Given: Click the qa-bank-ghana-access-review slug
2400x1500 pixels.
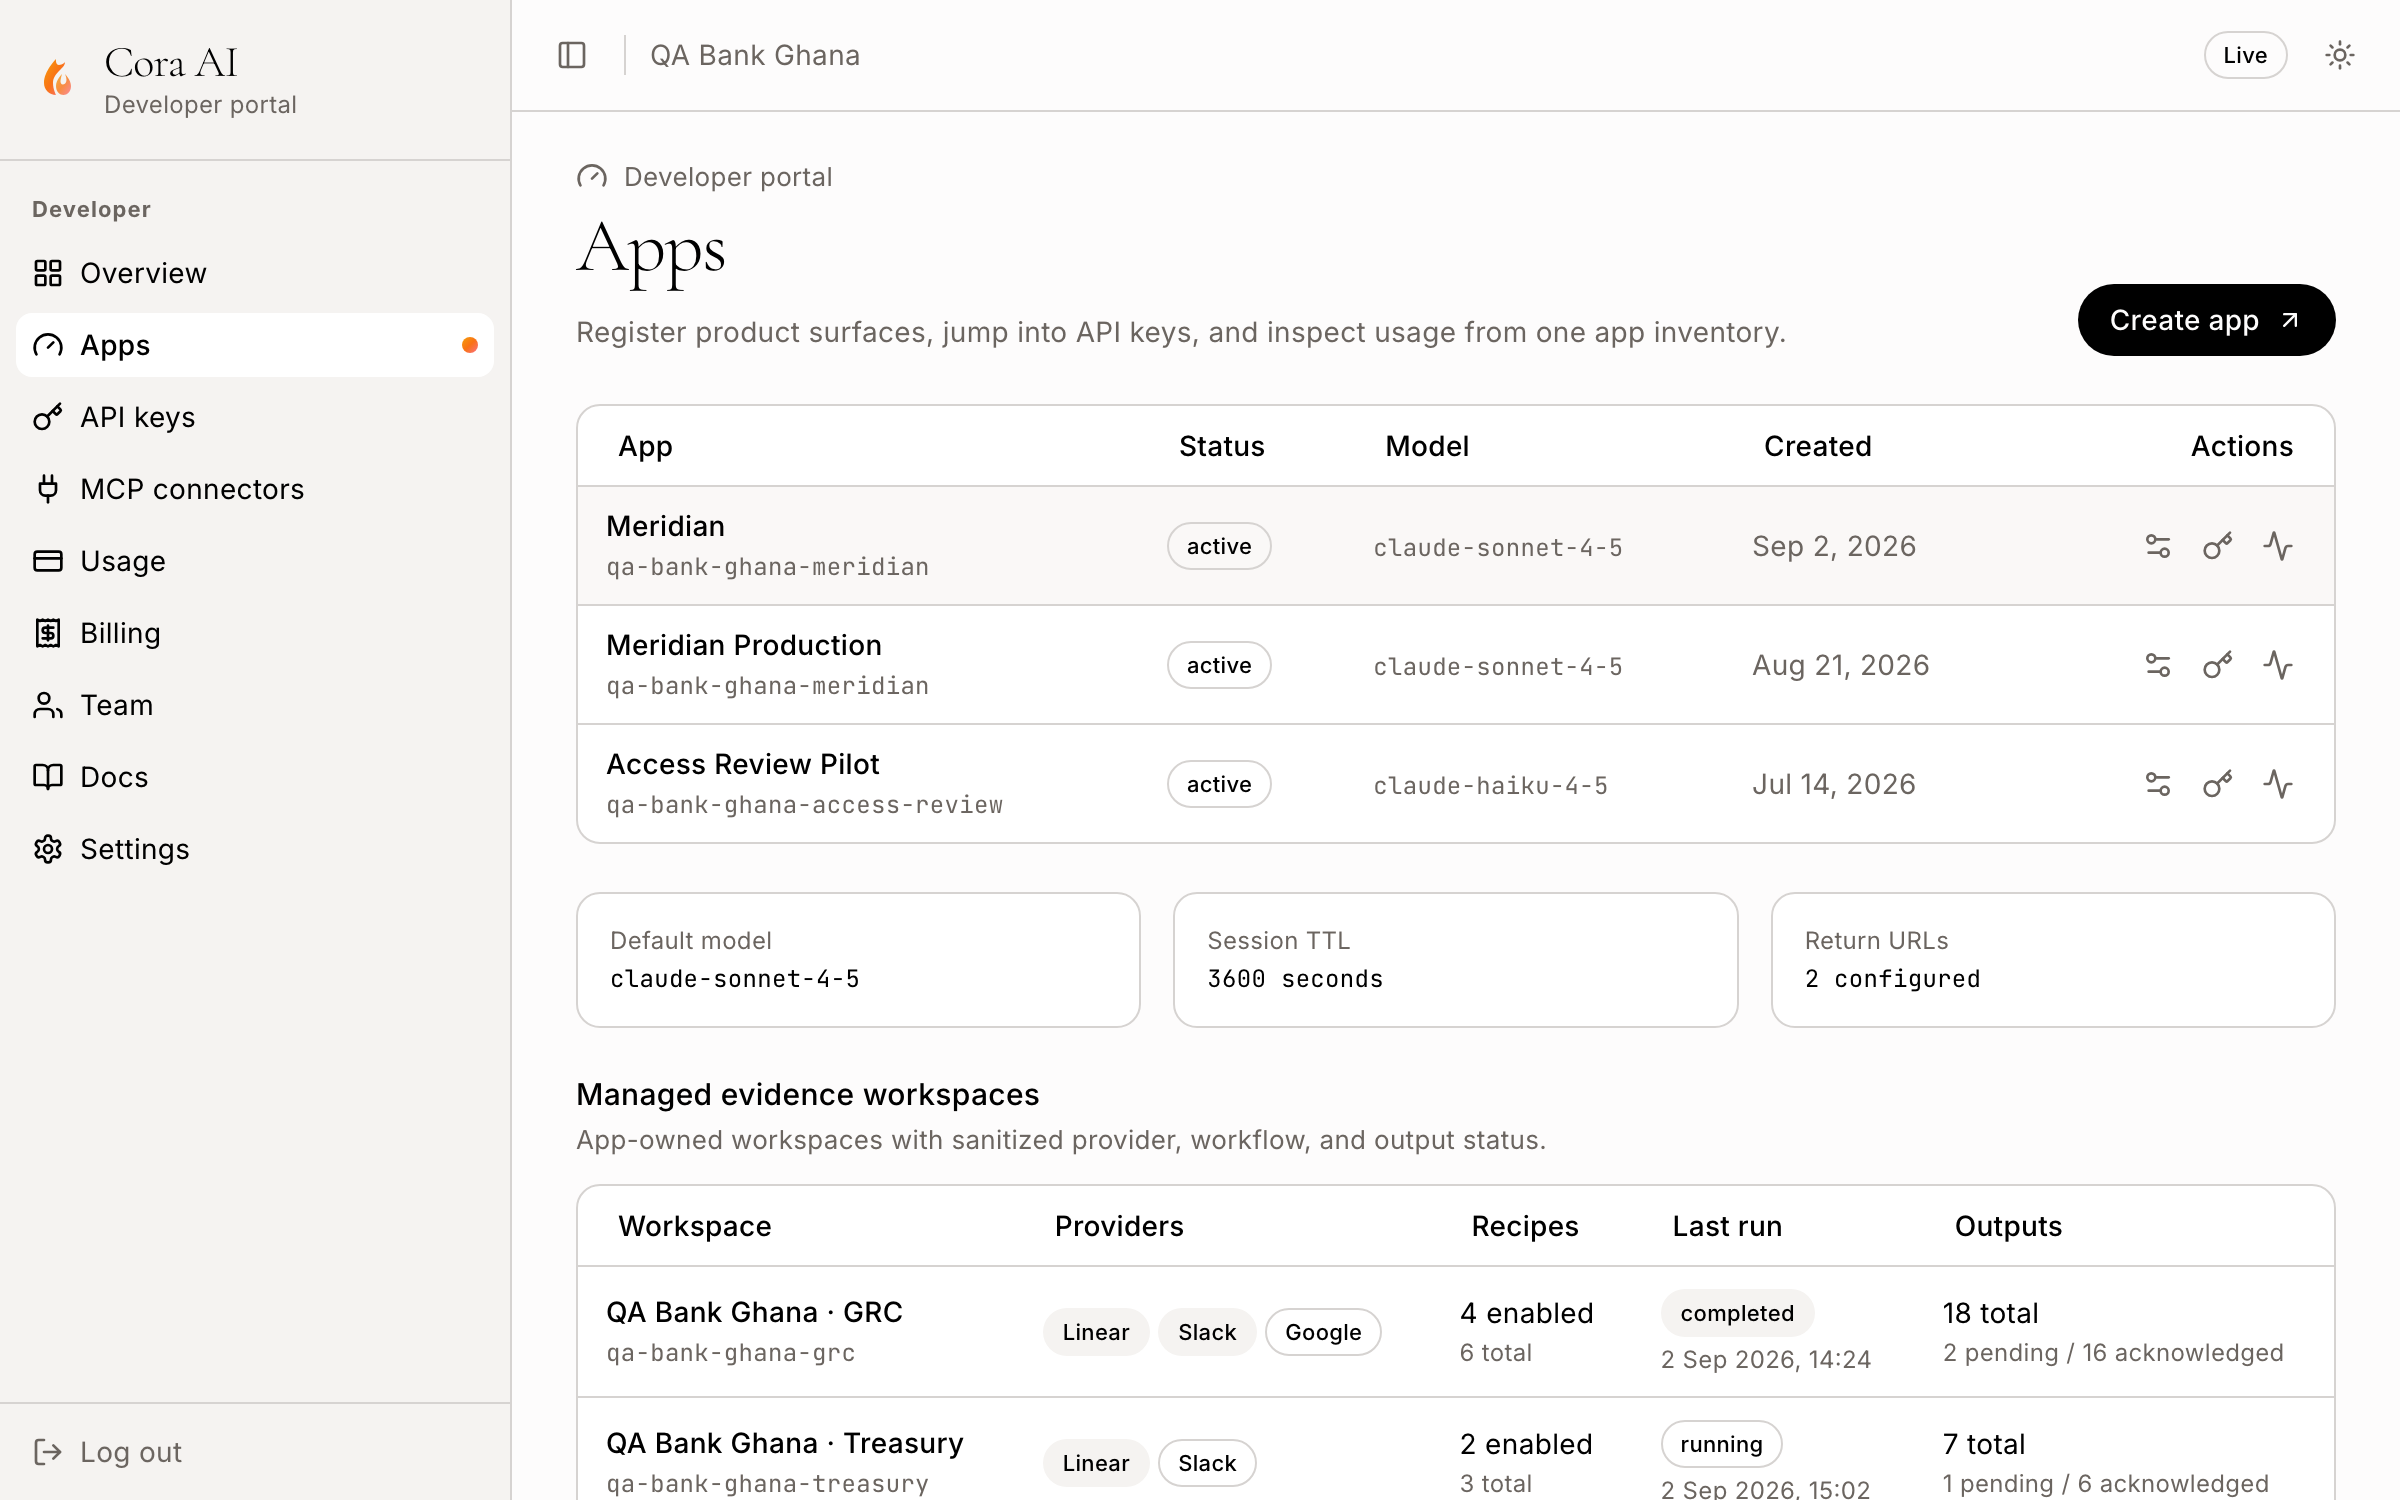Looking at the screenshot, I should (x=804, y=805).
